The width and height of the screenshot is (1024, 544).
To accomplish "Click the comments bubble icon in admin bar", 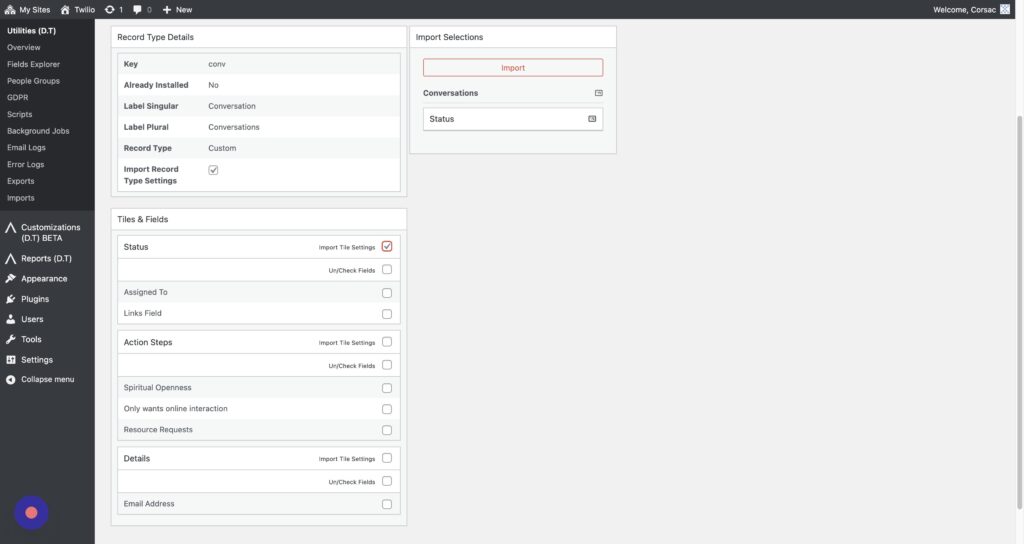I will click(x=137, y=9).
